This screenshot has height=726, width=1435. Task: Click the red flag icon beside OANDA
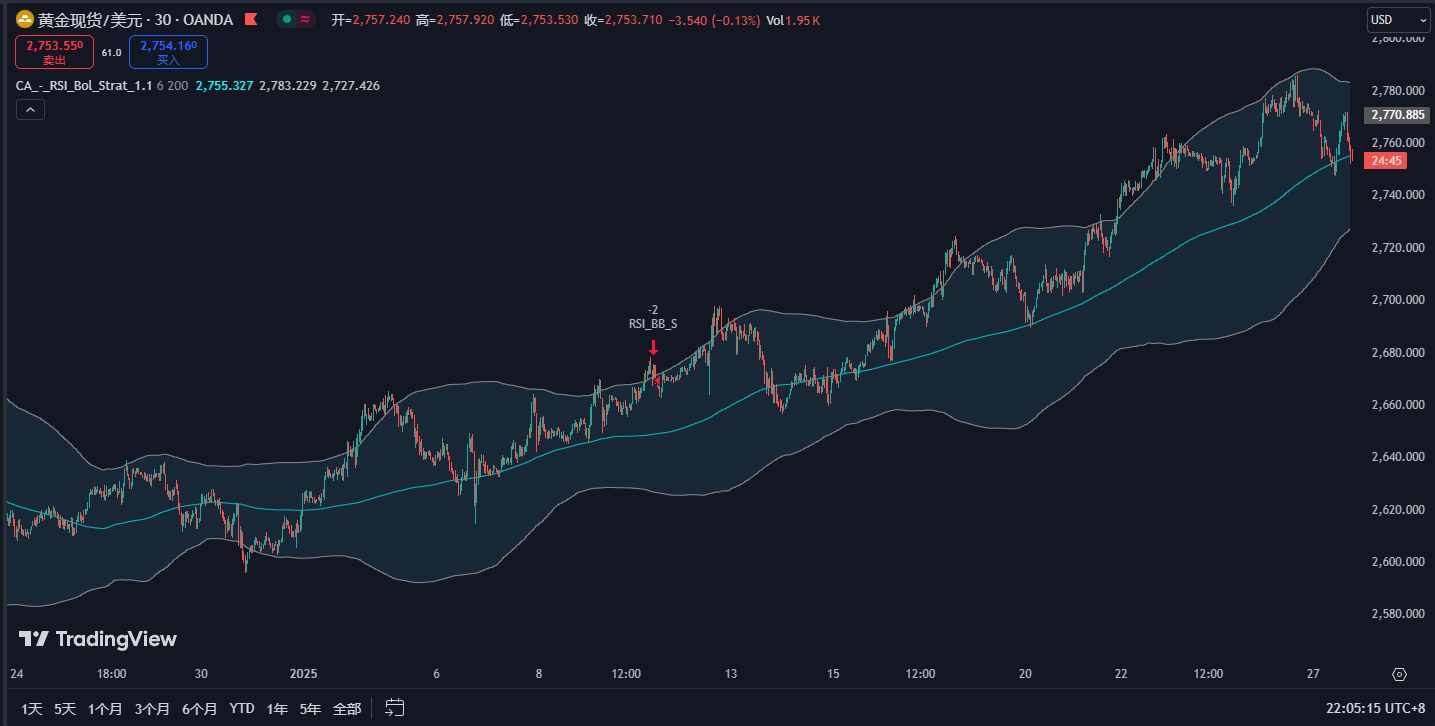[251, 19]
